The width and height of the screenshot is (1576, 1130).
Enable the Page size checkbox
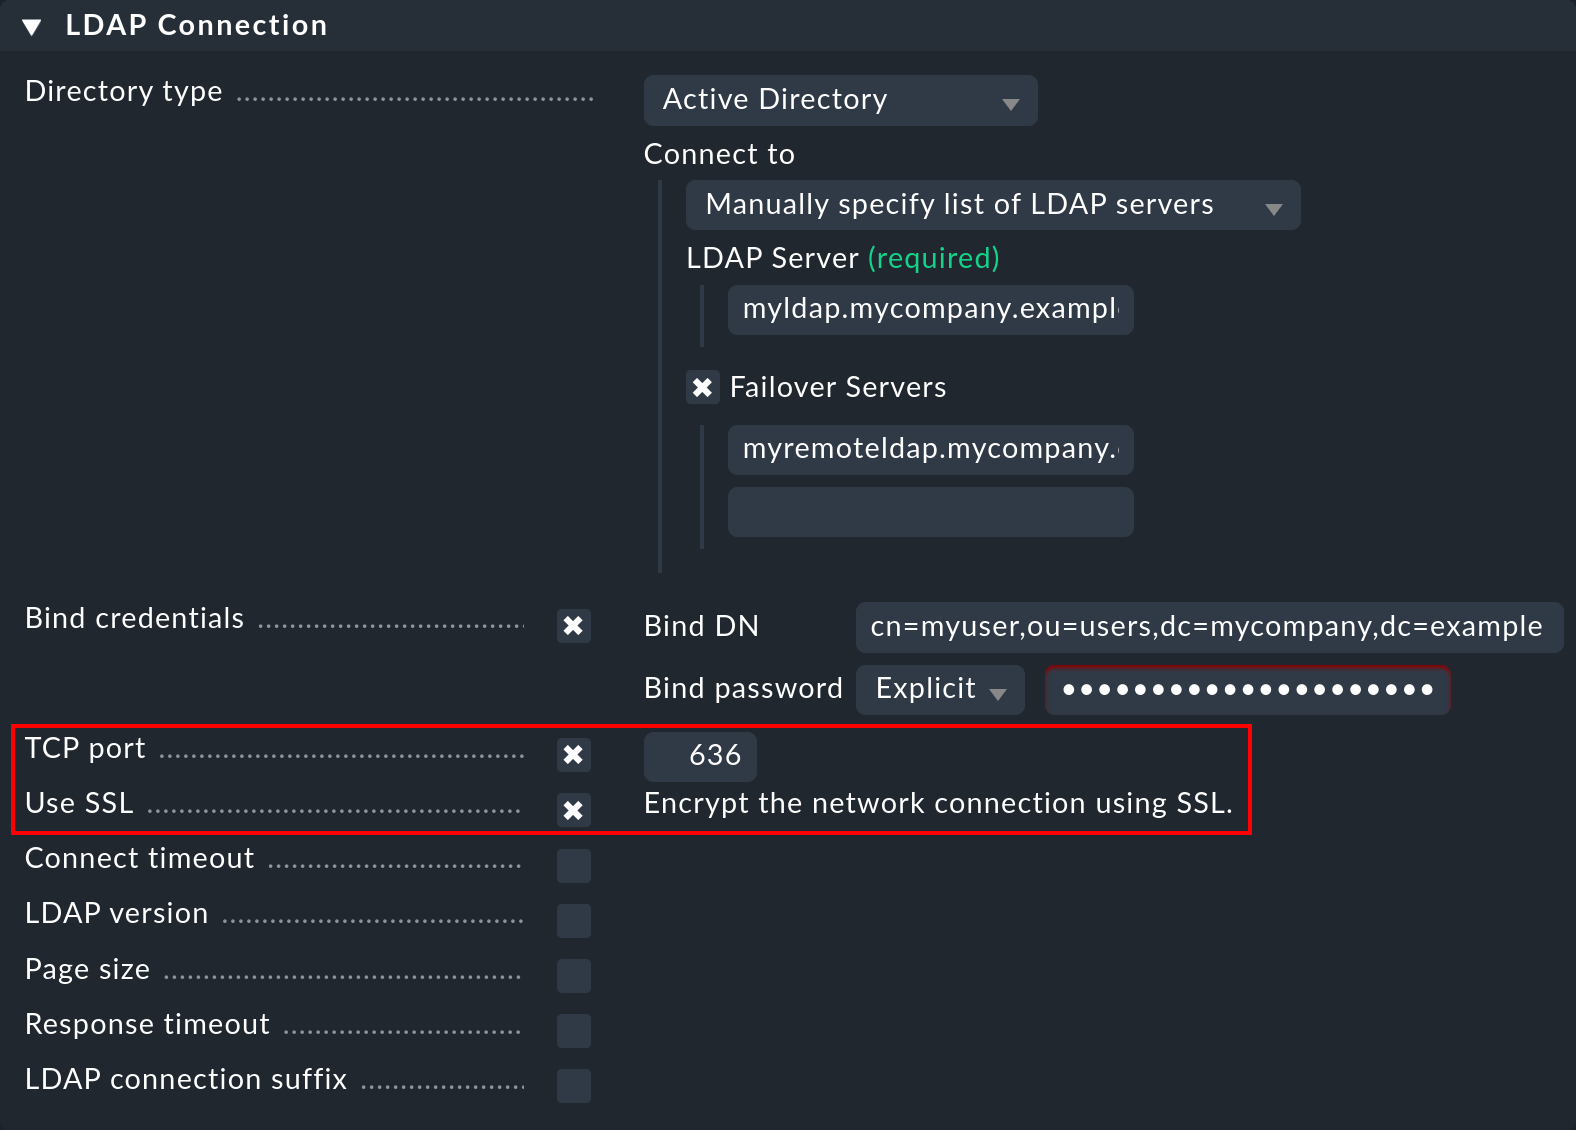pos(573,976)
